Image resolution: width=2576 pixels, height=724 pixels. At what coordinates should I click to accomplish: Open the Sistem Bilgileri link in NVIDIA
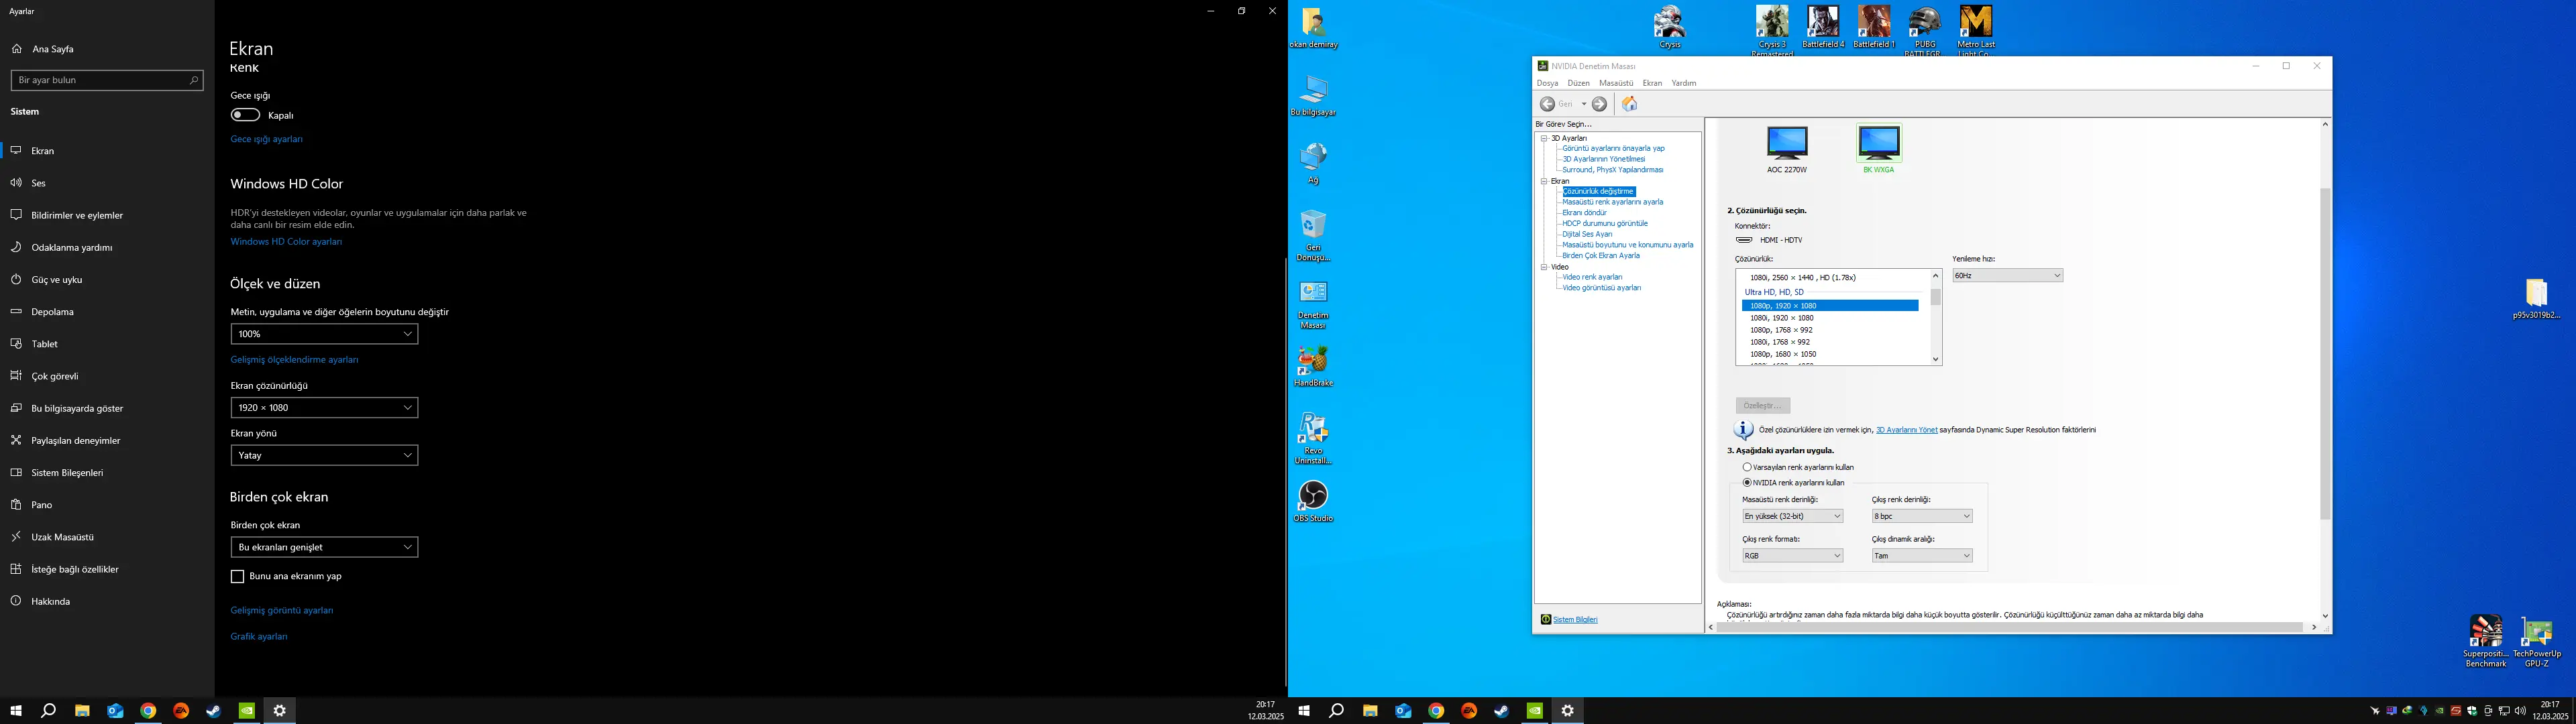click(x=1575, y=620)
